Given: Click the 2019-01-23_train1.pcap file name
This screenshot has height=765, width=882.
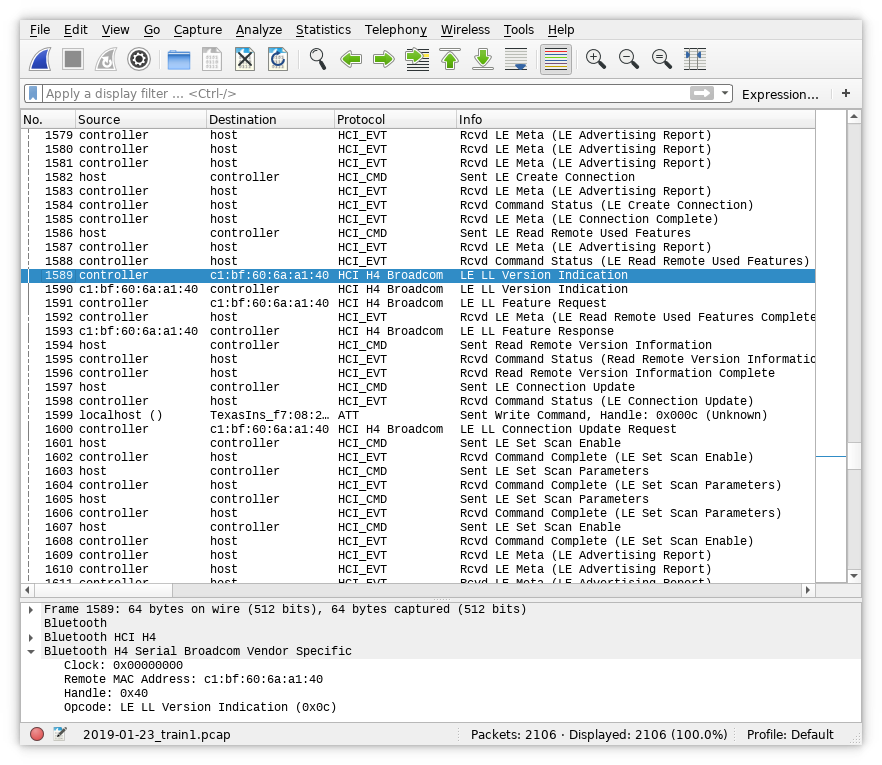Looking at the screenshot, I should click(x=156, y=735).
